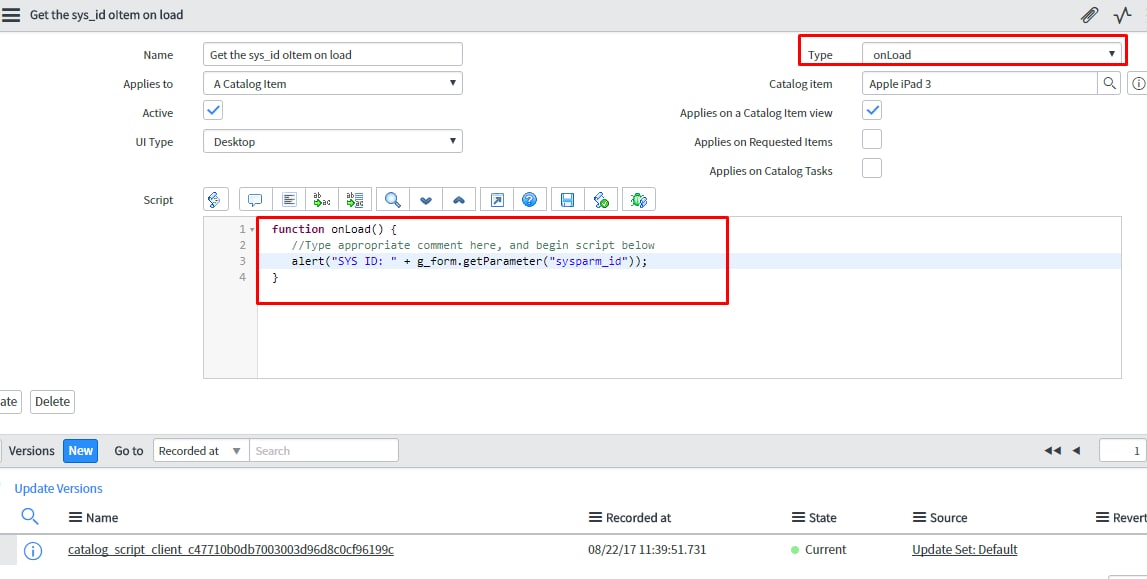Start the script debugger from the toolbar
Screen dimensions: 1147x579
point(638,199)
